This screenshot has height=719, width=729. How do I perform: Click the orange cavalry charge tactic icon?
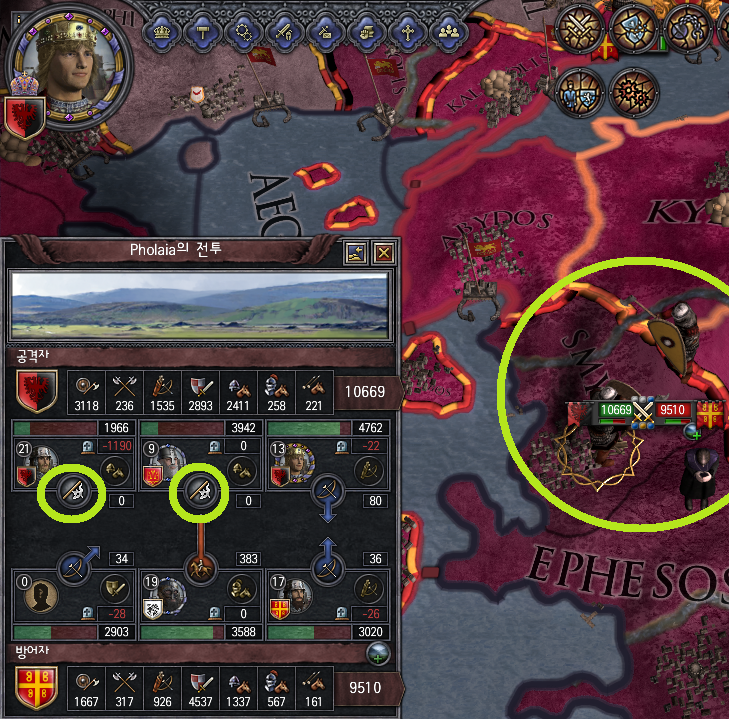201,568
